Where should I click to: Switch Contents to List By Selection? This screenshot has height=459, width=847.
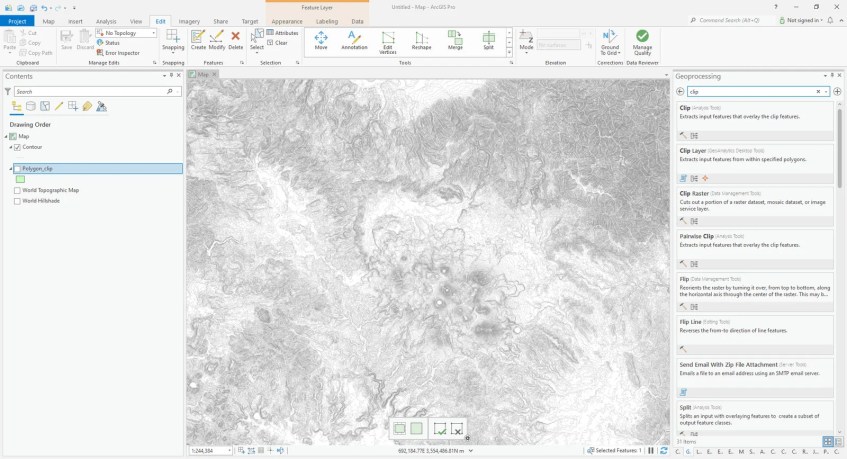coord(45,106)
